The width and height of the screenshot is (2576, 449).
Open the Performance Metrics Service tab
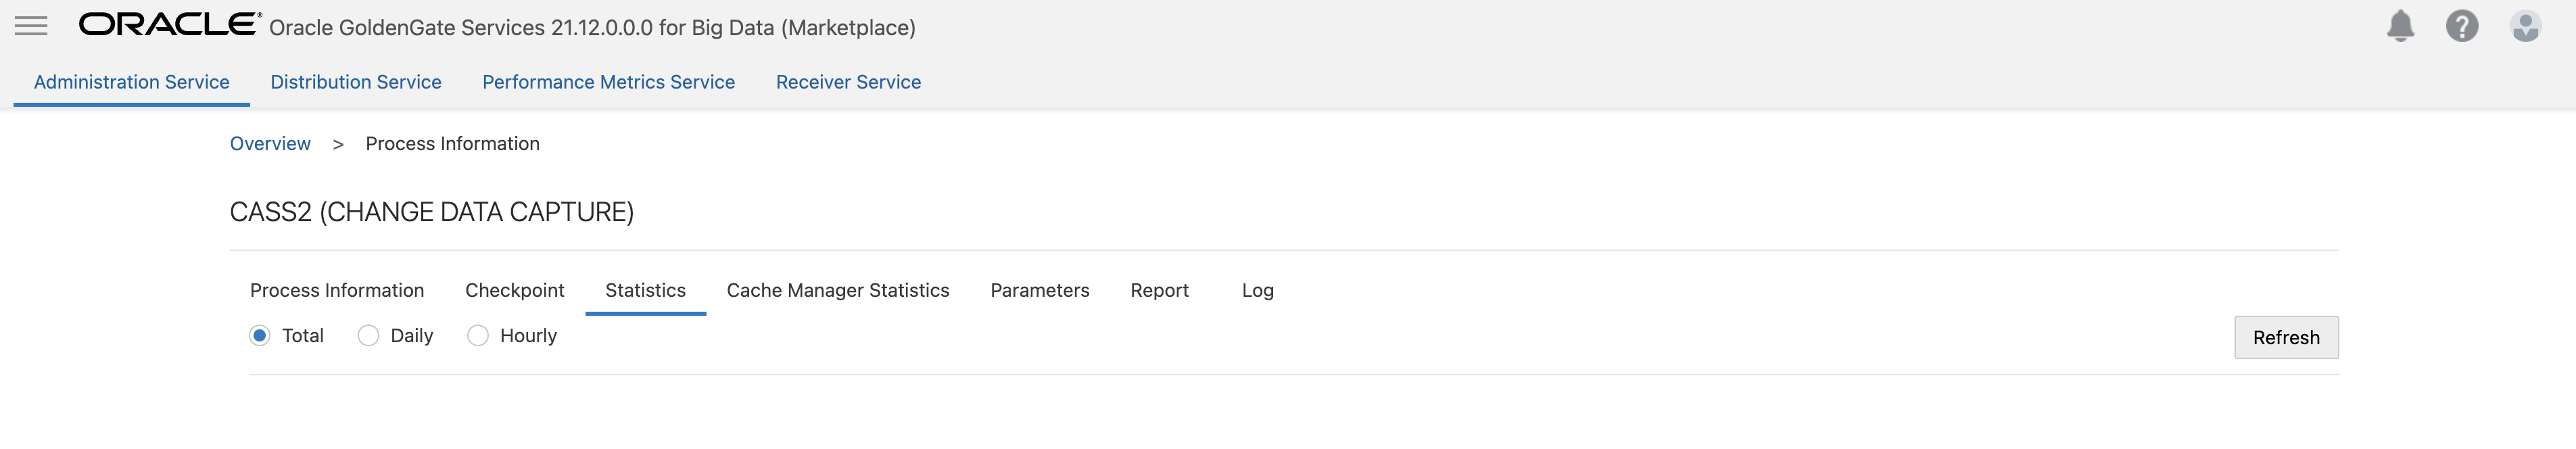coord(608,82)
